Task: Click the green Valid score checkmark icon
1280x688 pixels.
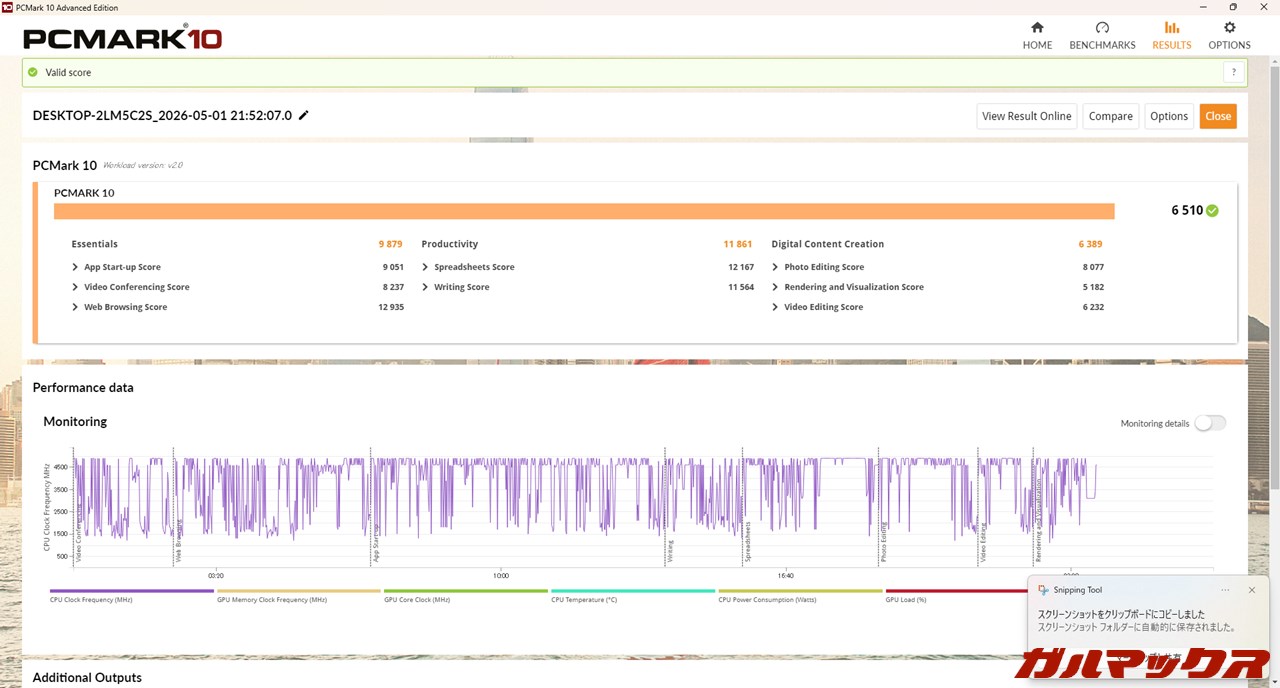Action: pyautogui.click(x=33, y=72)
